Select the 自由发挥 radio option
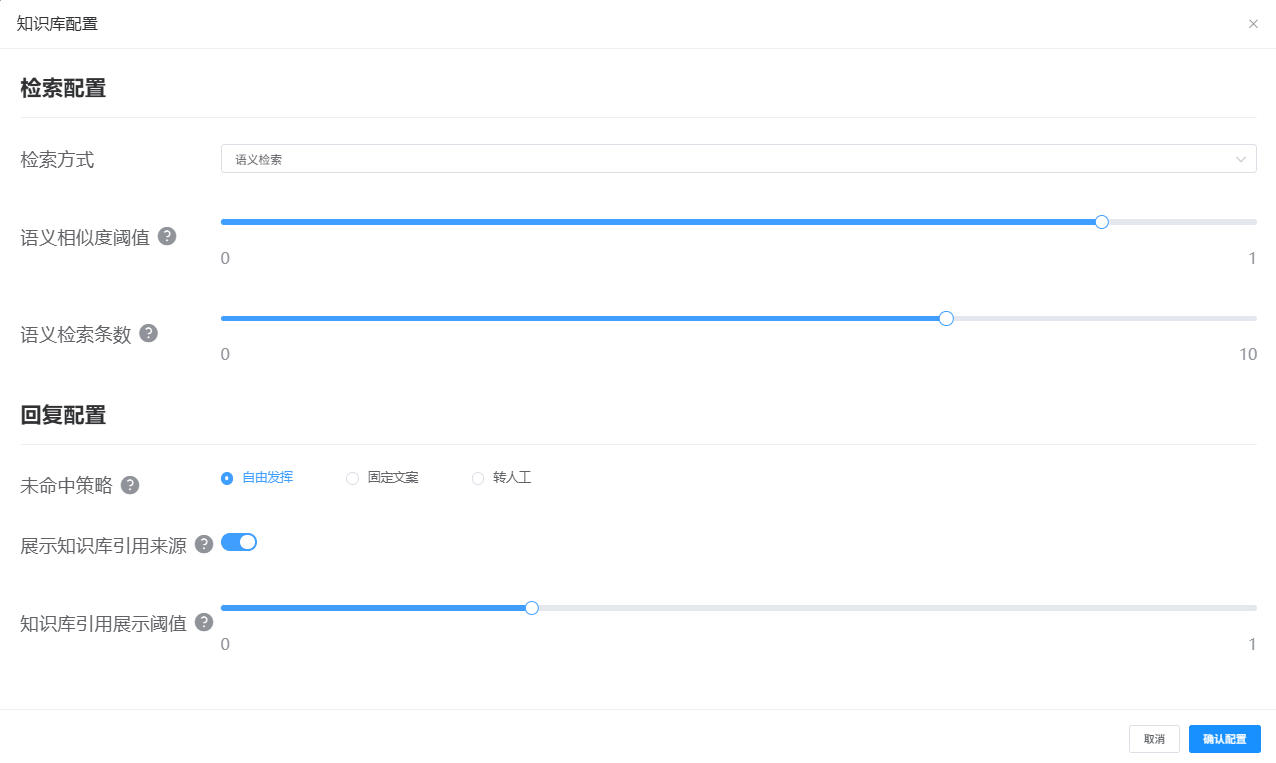The height and width of the screenshot is (763, 1276). point(227,478)
